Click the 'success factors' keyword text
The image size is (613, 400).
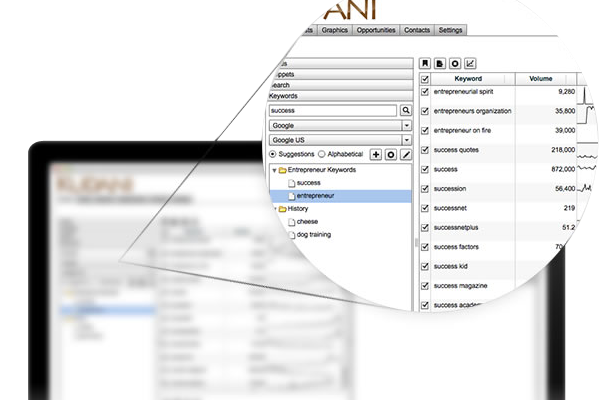pyautogui.click(x=456, y=247)
